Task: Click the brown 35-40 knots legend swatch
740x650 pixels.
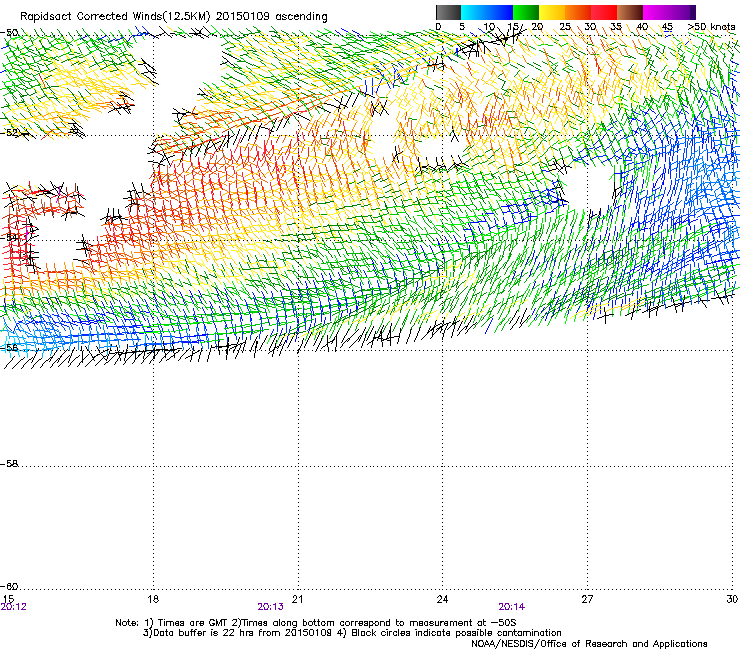Action: click(630, 12)
